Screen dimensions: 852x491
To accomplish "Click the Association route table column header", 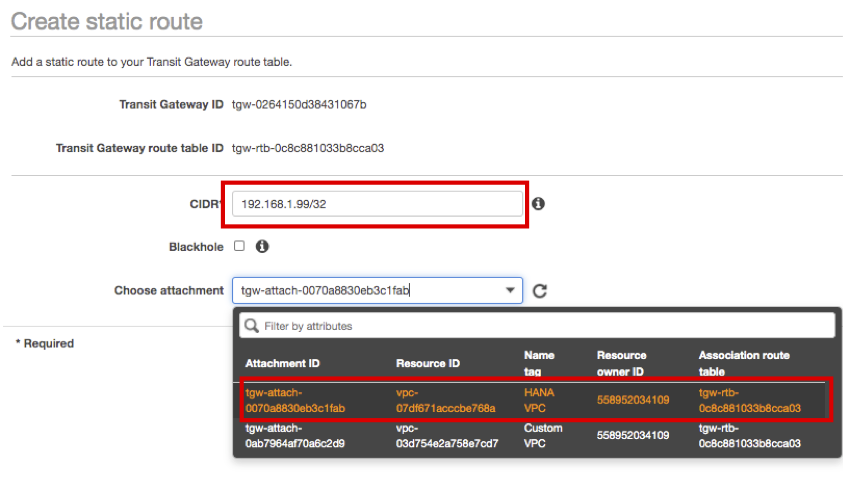I will tap(743, 362).
